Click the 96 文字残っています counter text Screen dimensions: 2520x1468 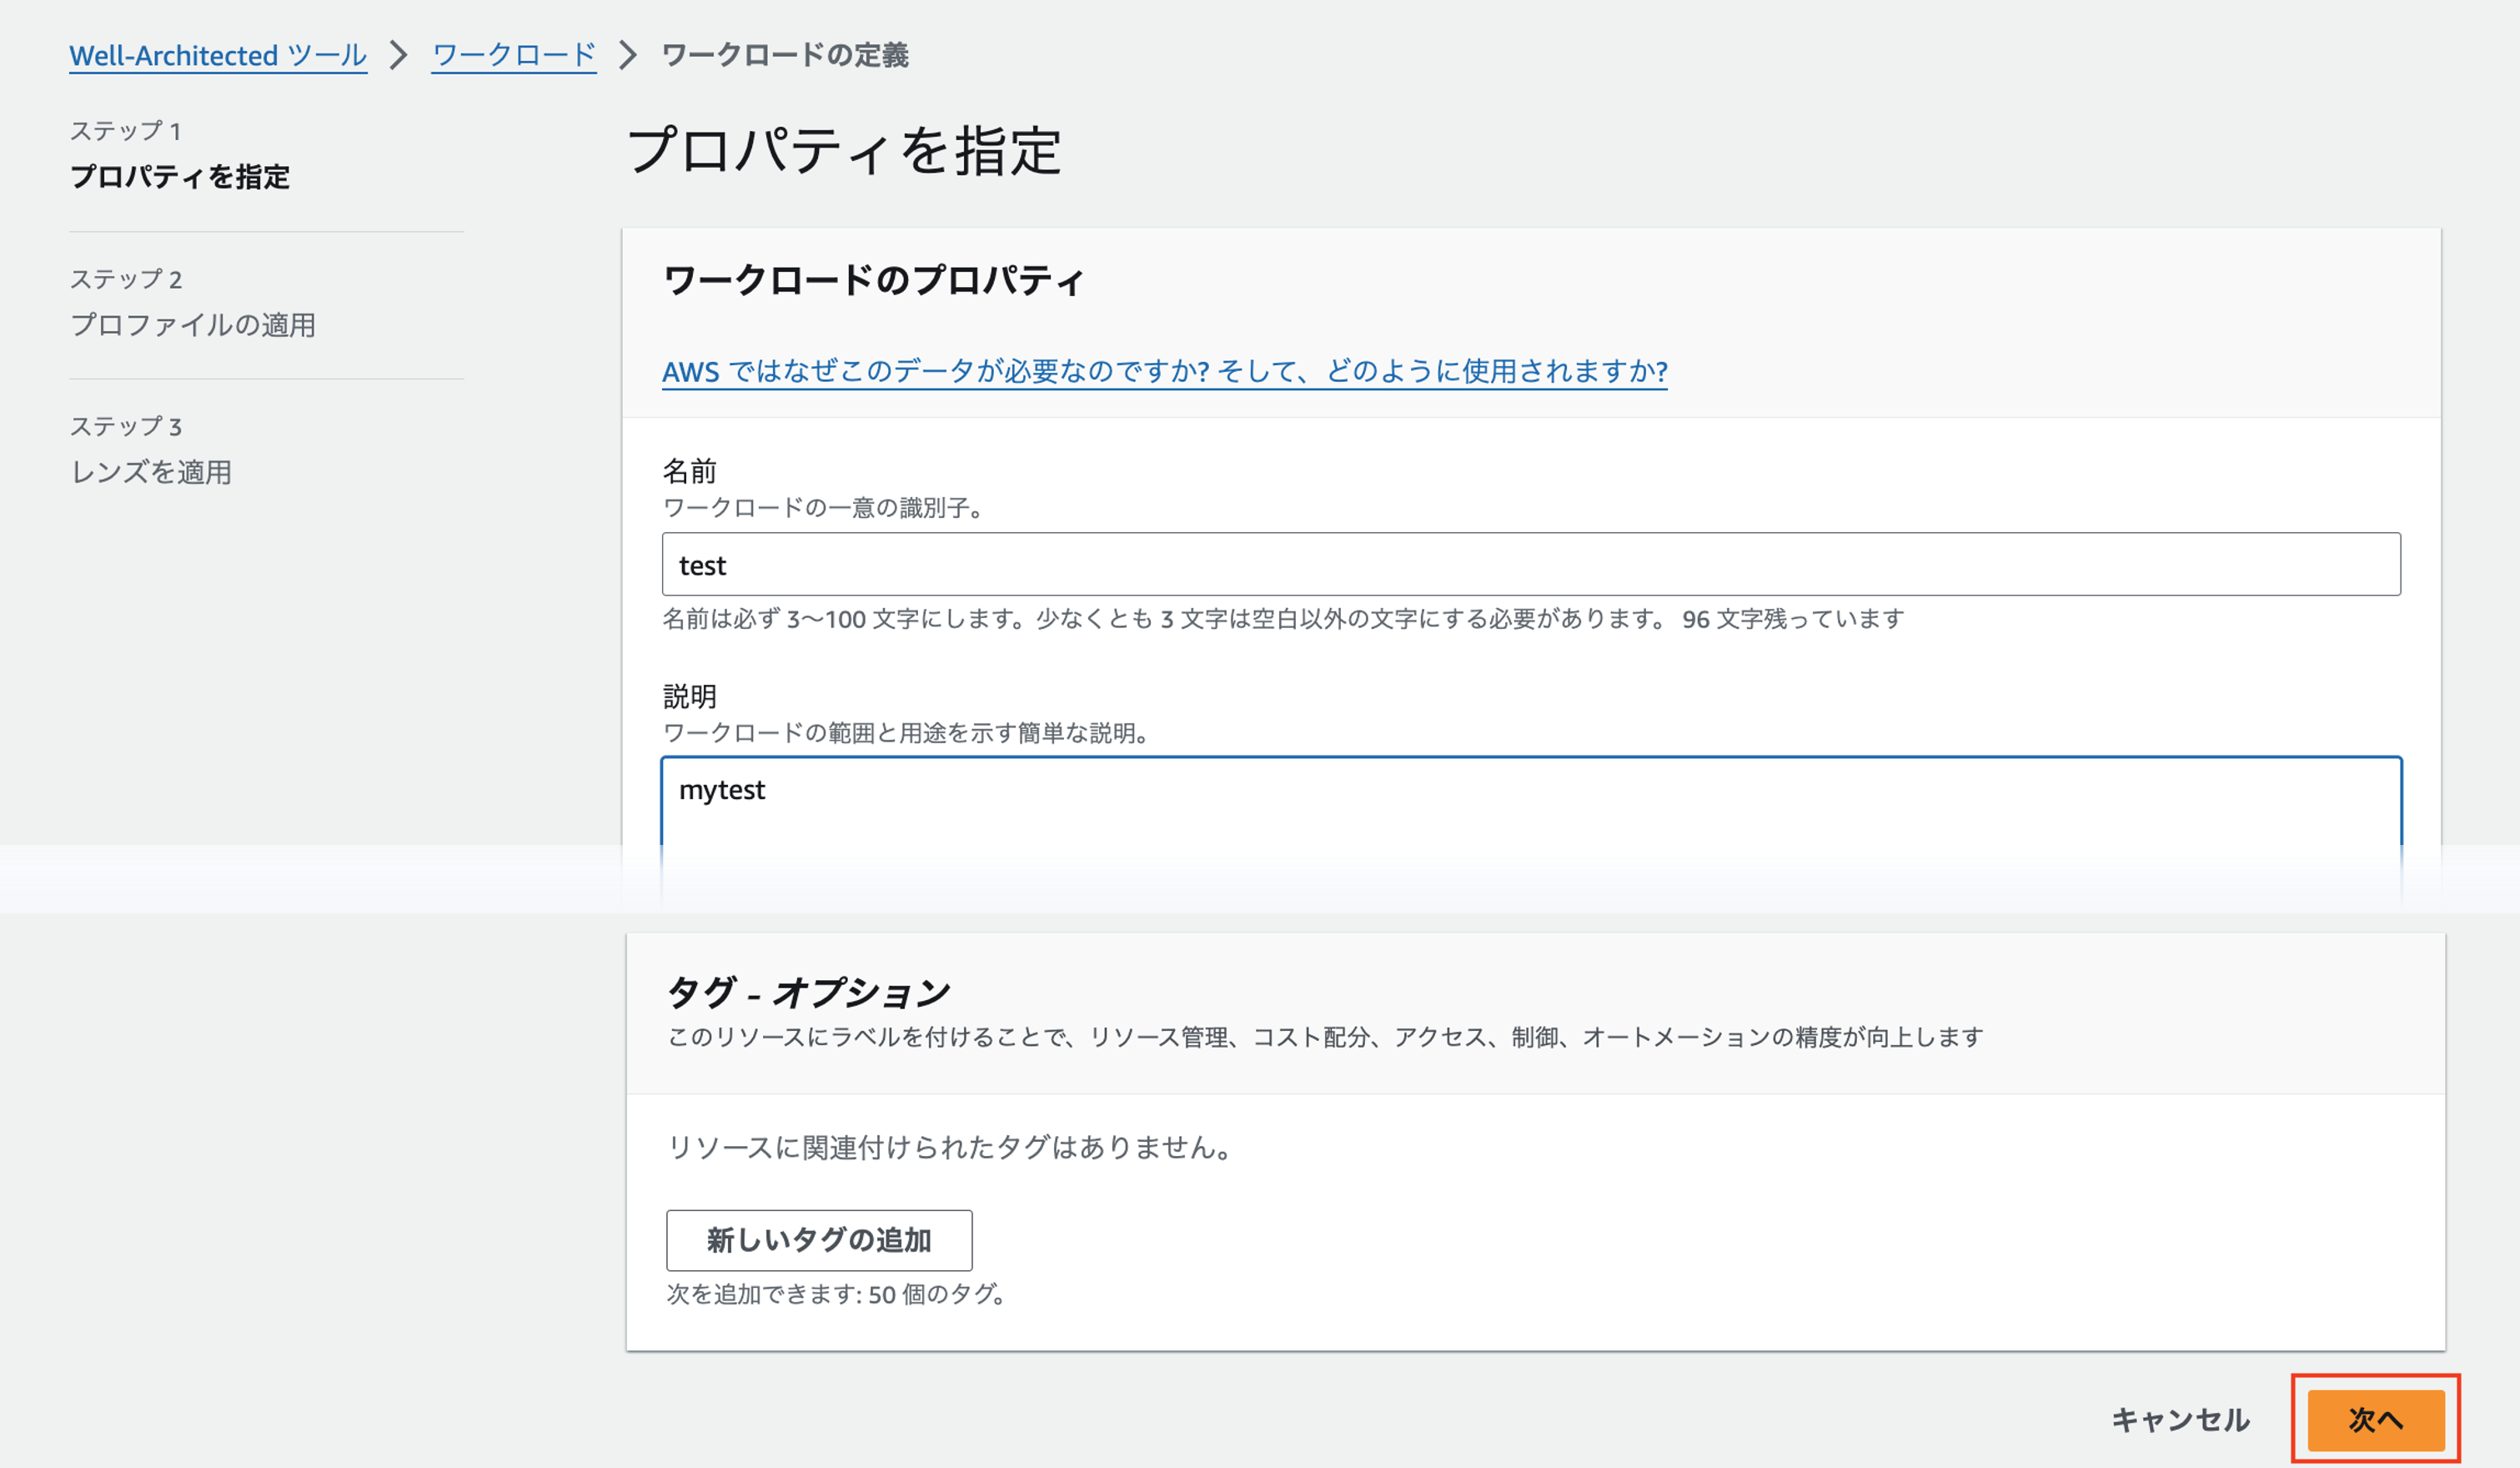tap(1792, 619)
